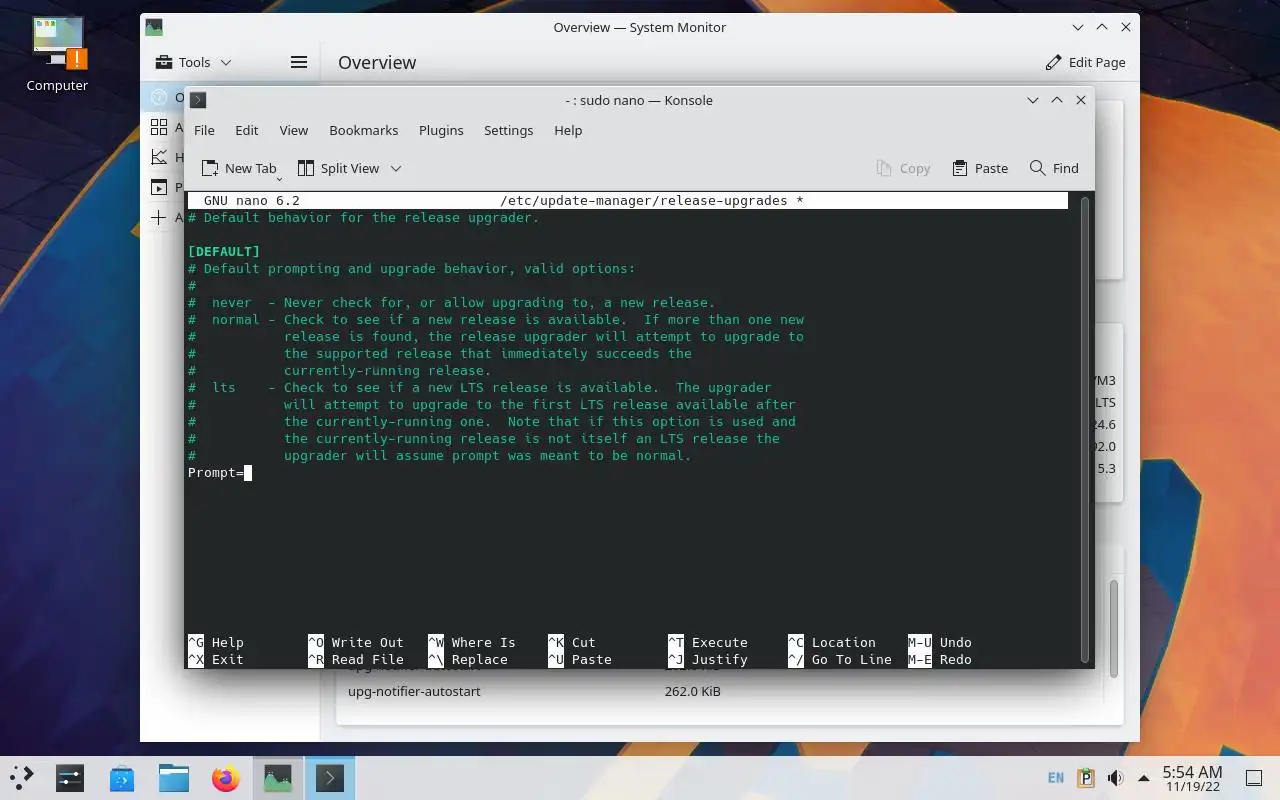This screenshot has width=1280, height=800.
Task: Click the ^U Paste shortcut in nano
Action: [580, 660]
